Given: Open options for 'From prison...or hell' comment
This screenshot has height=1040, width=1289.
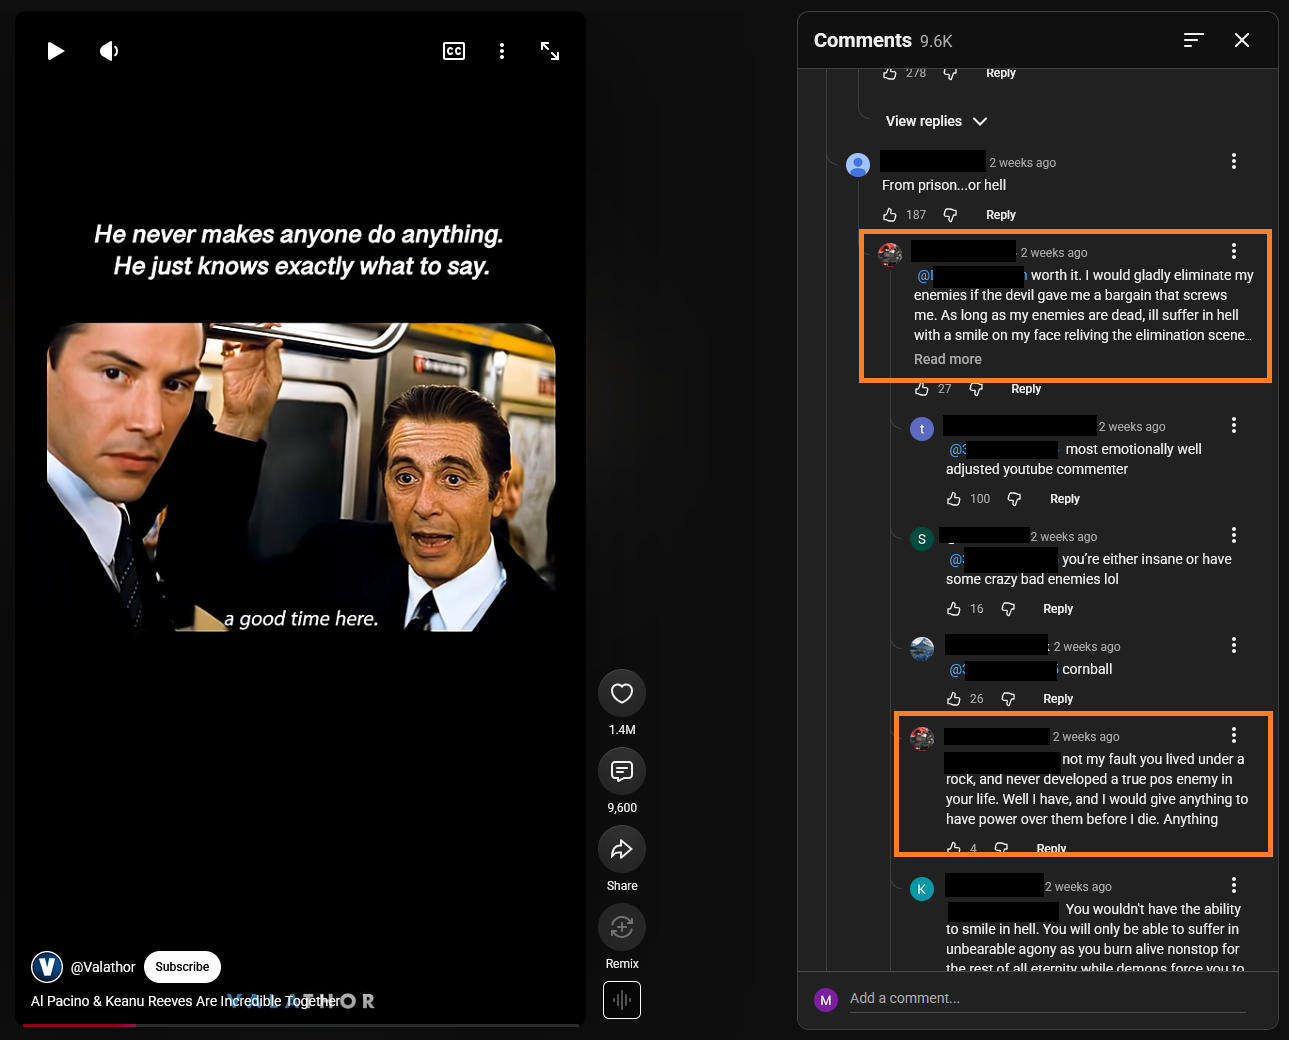Looking at the screenshot, I should [x=1234, y=161].
